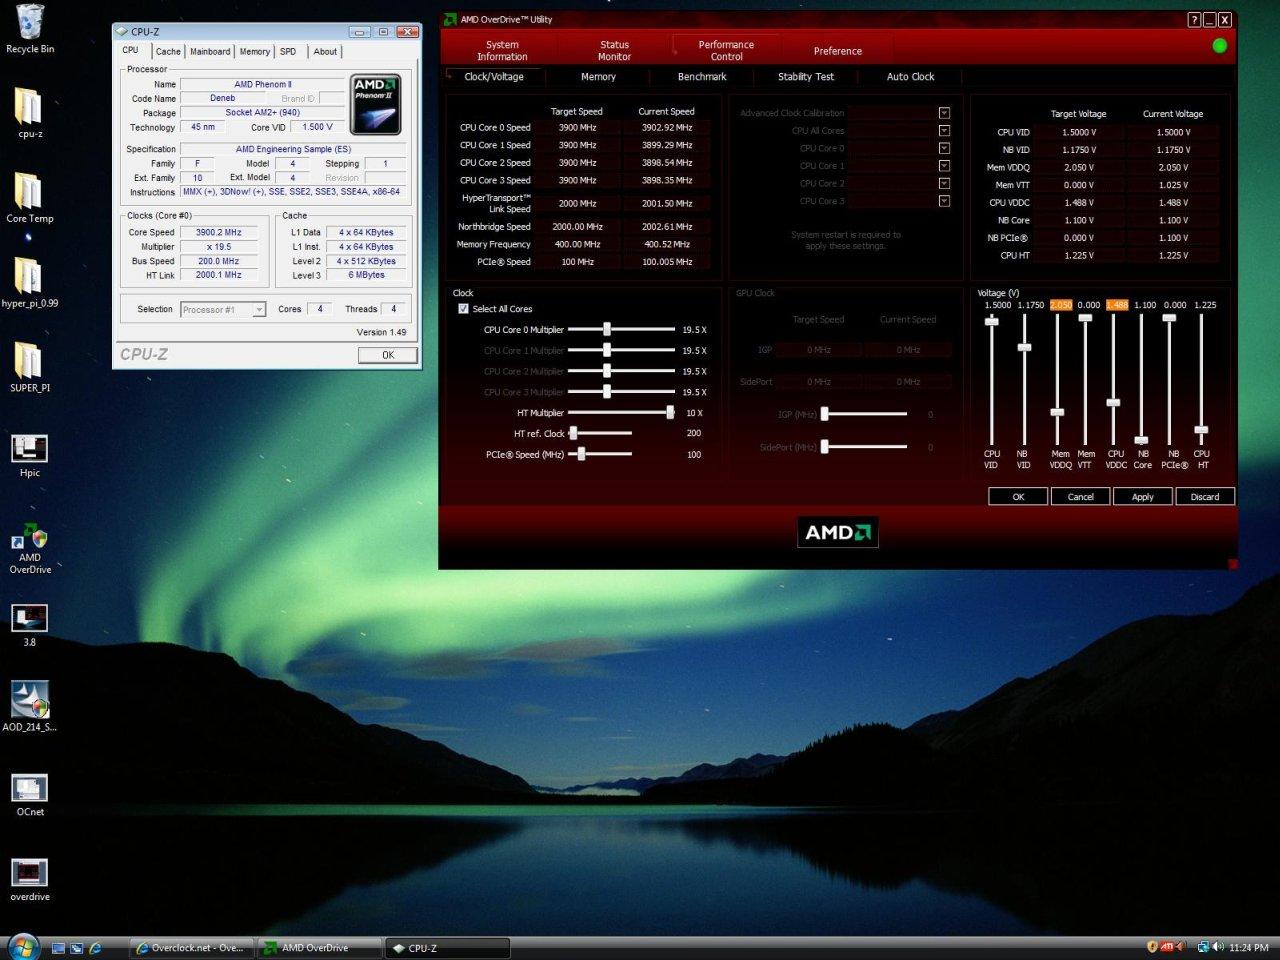Open the Status Monitor tab
This screenshot has height=960, width=1280.
coord(615,51)
